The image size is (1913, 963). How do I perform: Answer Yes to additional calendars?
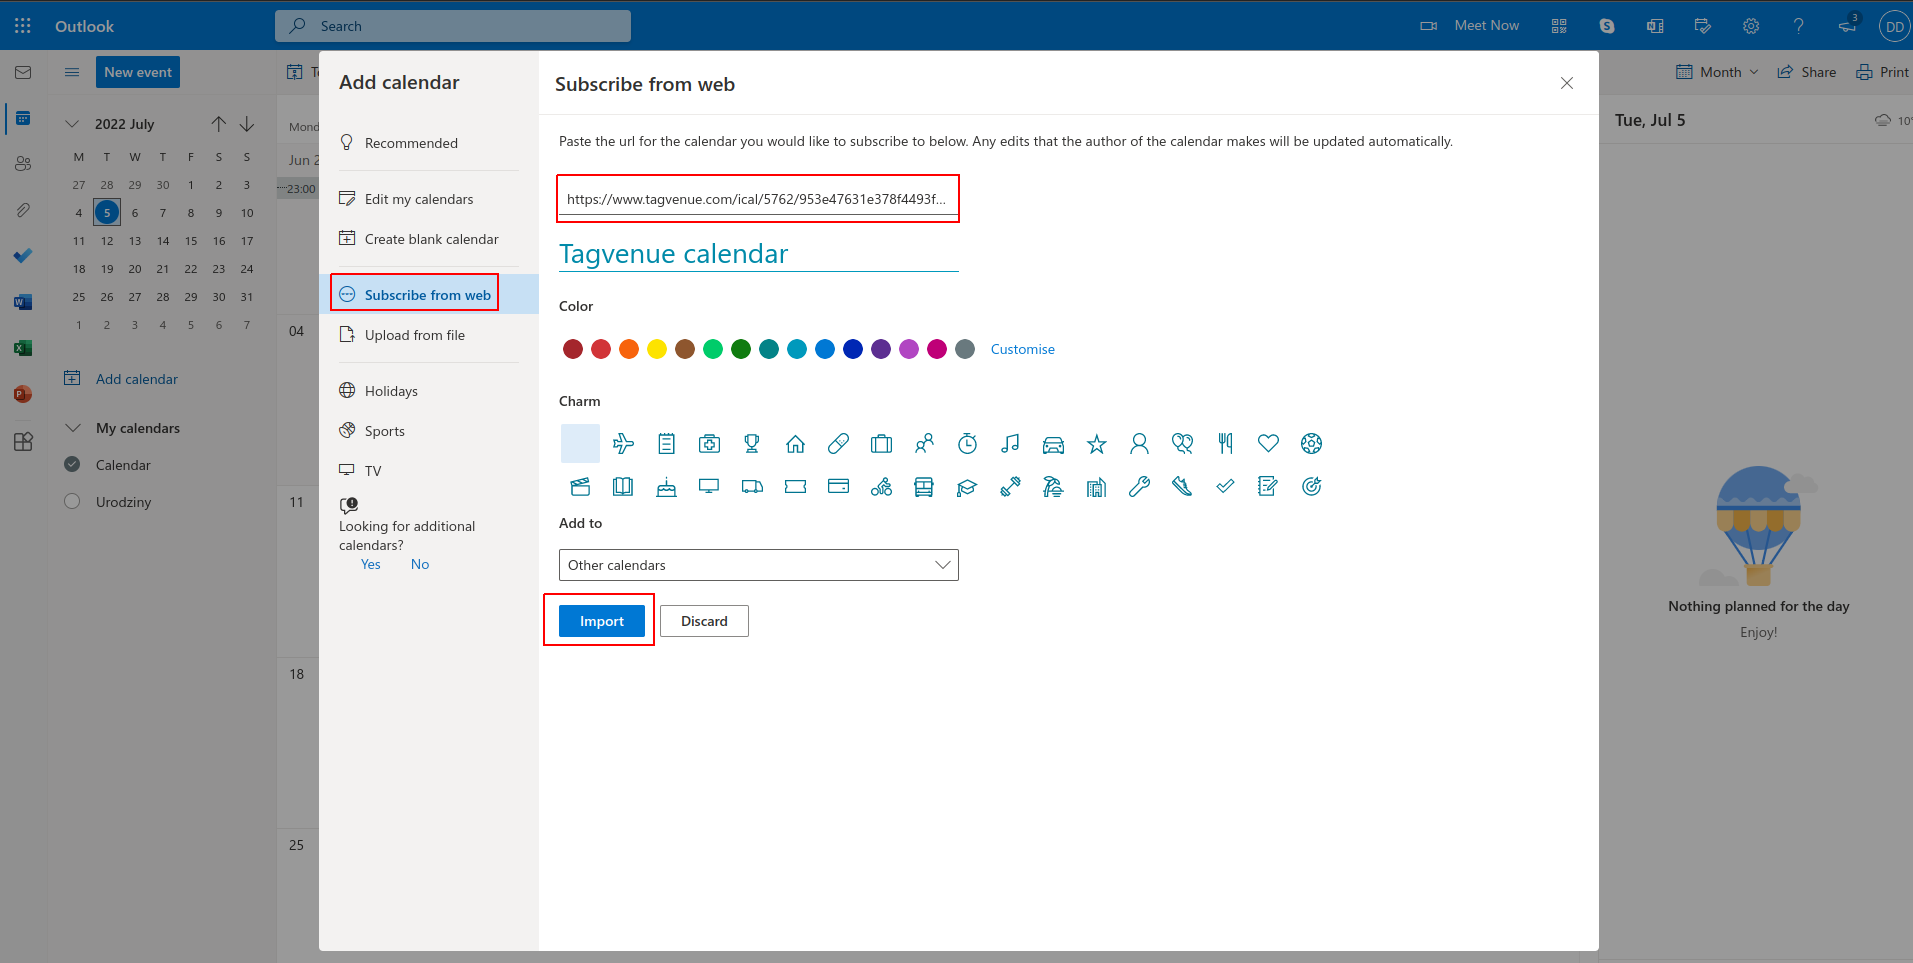371,564
